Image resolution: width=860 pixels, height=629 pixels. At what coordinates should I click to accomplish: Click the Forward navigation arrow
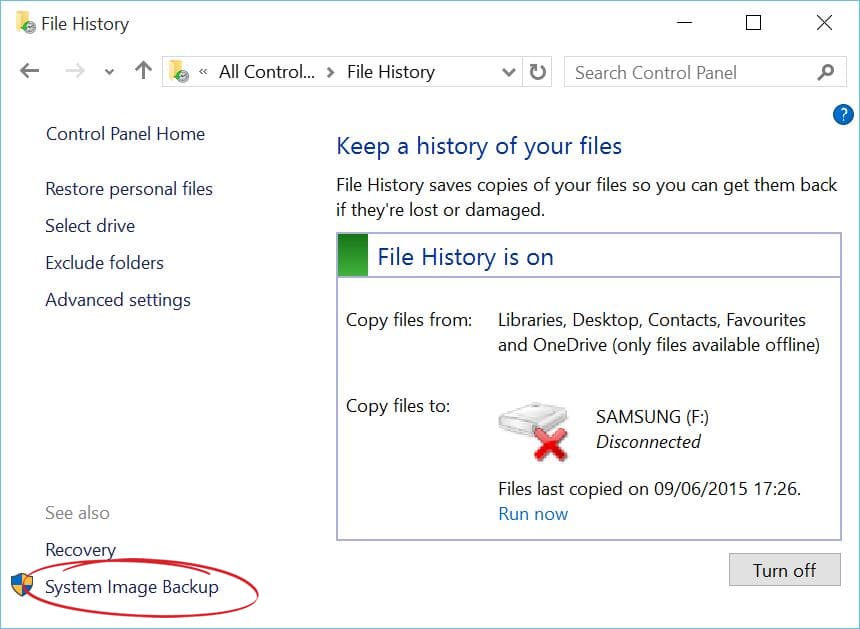[x=74, y=71]
